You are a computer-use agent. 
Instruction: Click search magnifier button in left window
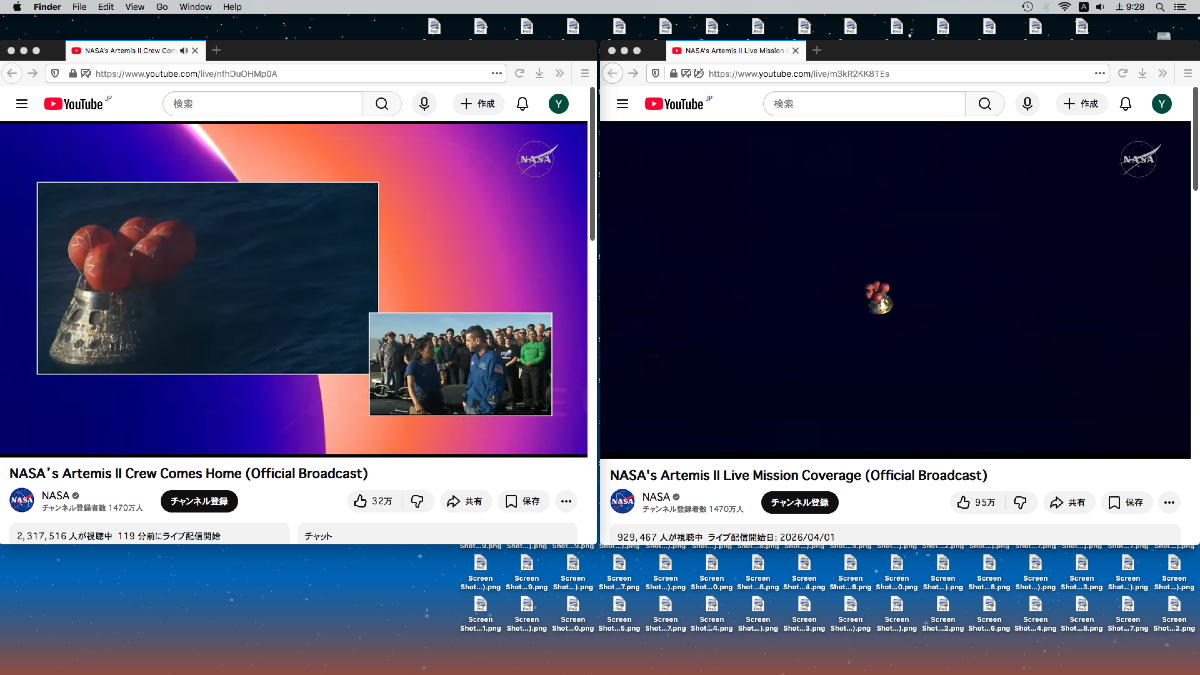point(382,104)
